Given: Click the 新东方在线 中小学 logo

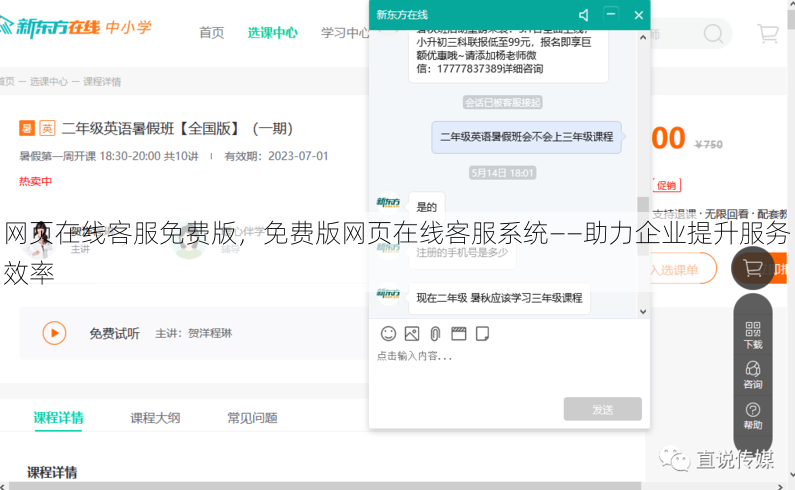Looking at the screenshot, I should pos(76,26).
